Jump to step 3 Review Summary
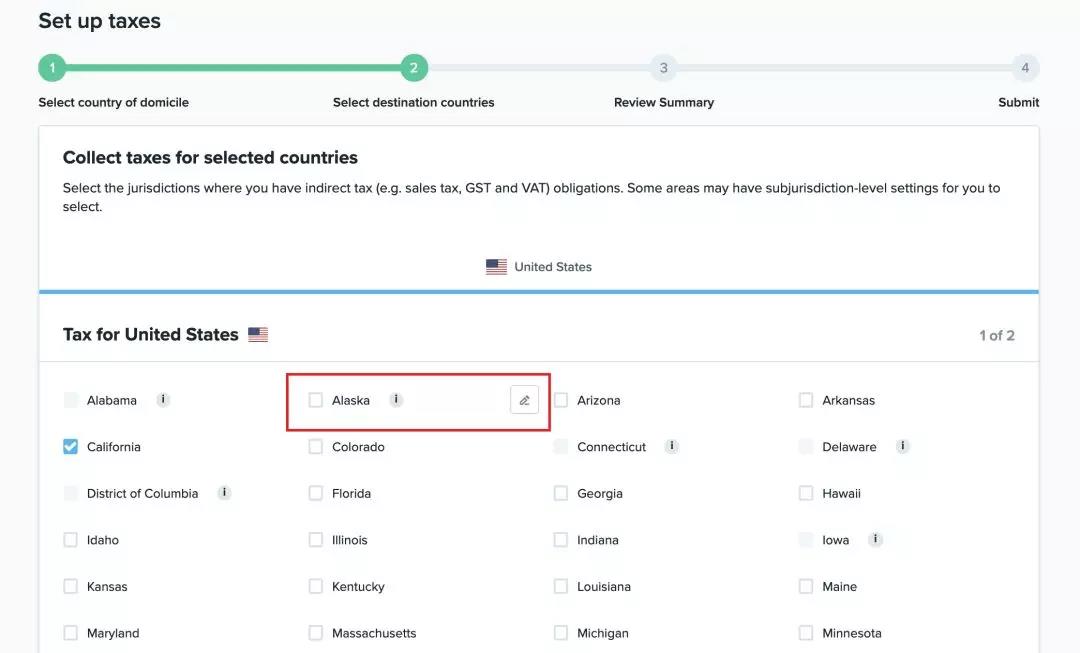 click(x=663, y=68)
